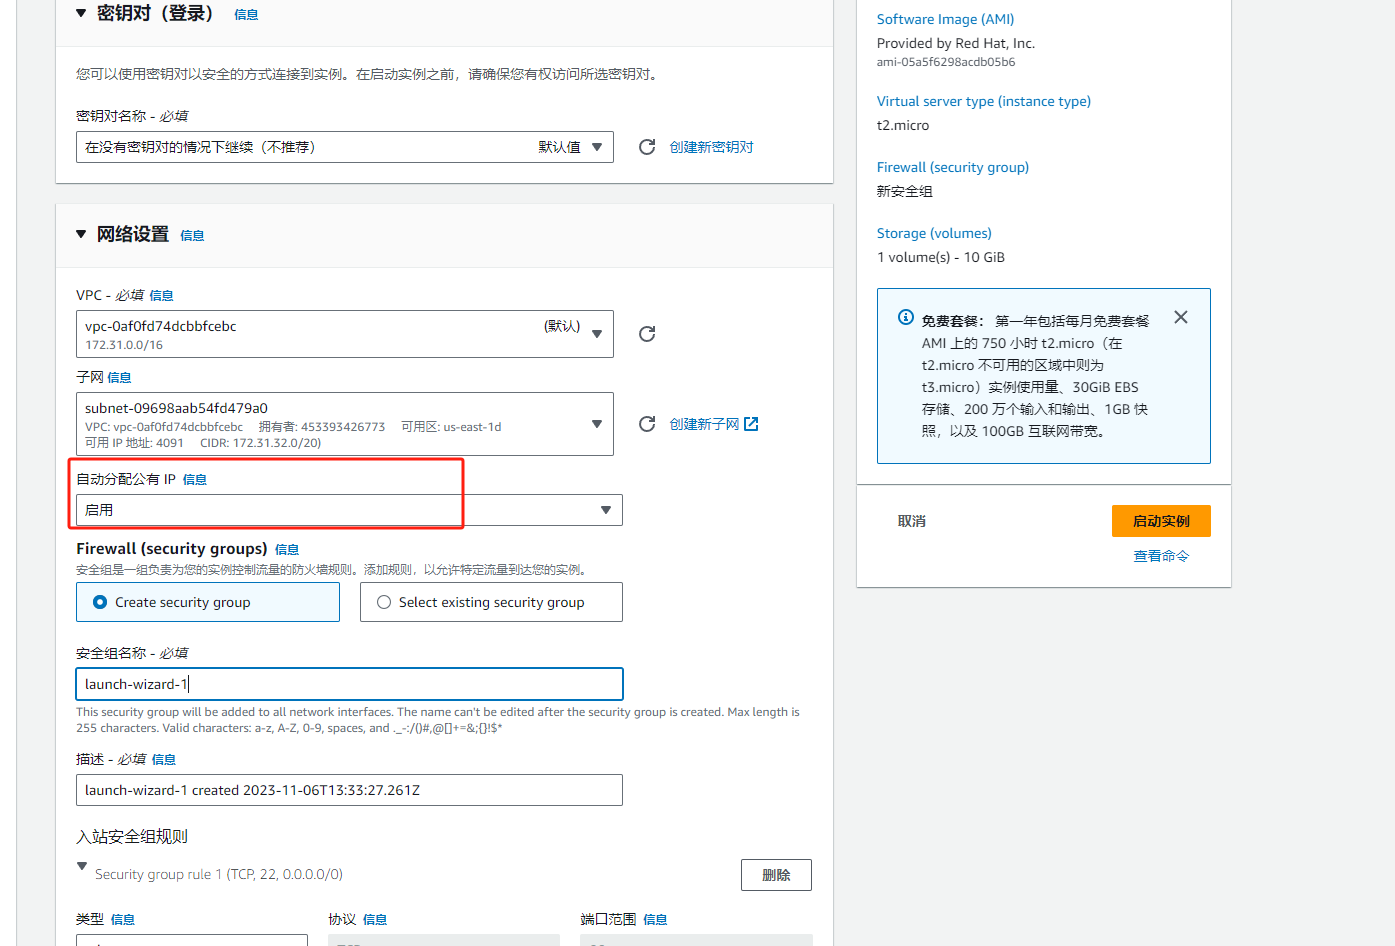Open Firewall (security group) summary link
Viewport: 1395px width, 946px height.
953,167
